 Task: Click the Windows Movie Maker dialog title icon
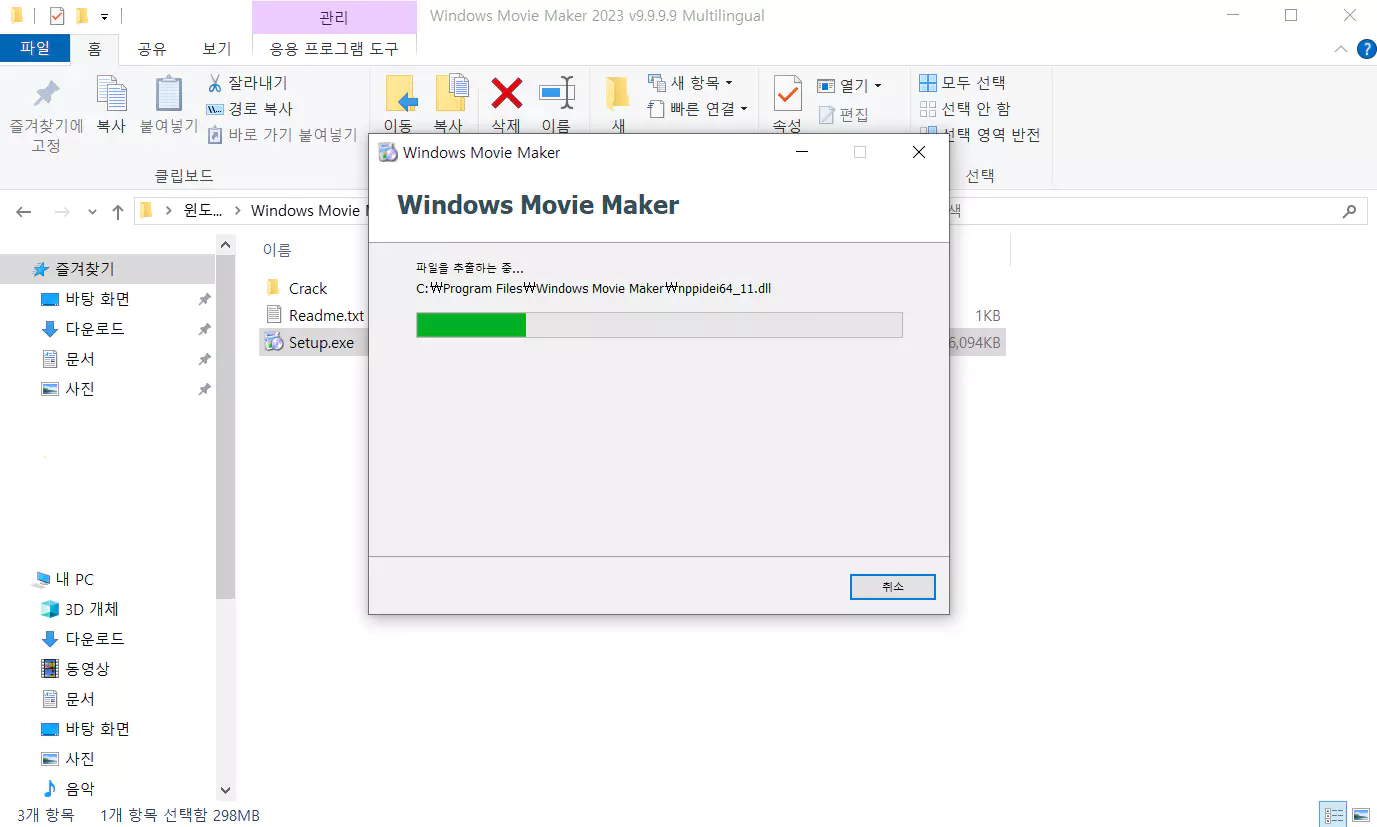point(388,152)
